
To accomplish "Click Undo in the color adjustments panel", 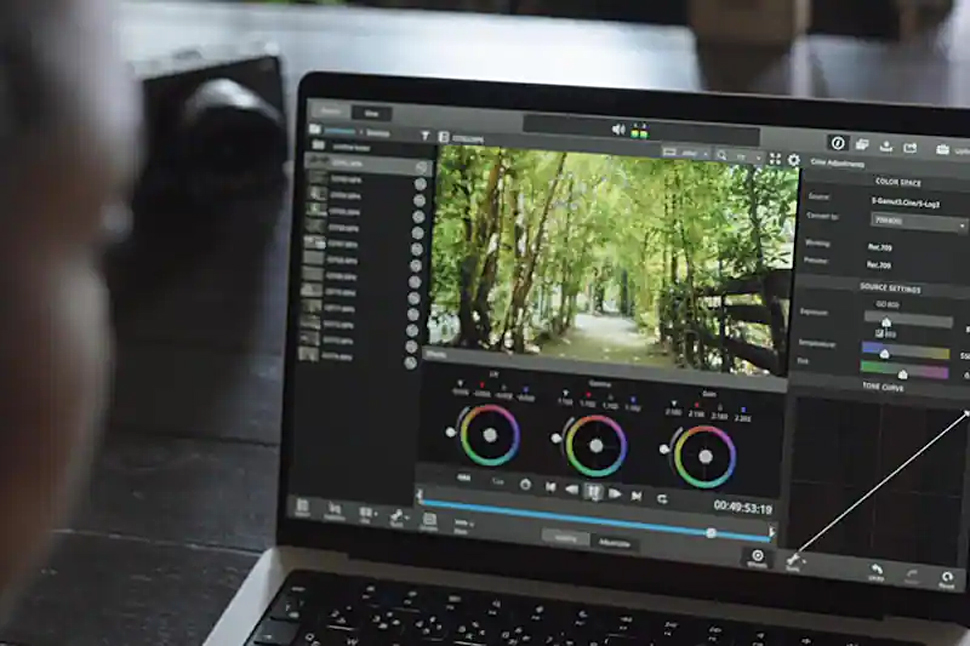I will coord(877,572).
